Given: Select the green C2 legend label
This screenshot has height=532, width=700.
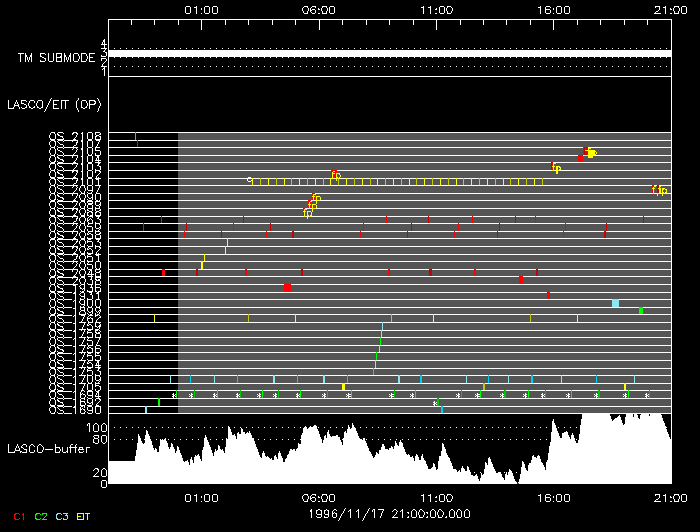Looking at the screenshot, I should [x=41, y=516].
